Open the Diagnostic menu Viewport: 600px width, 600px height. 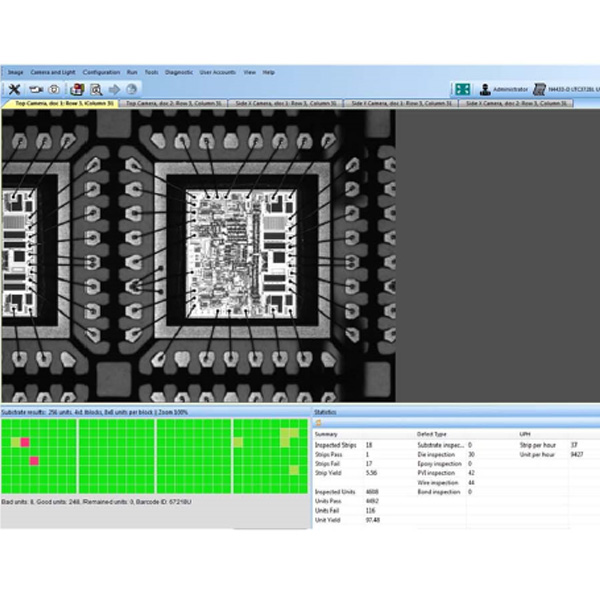click(179, 72)
